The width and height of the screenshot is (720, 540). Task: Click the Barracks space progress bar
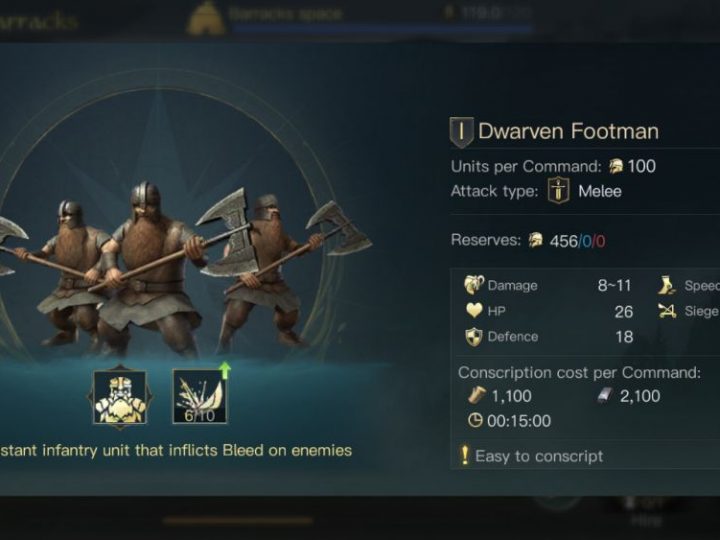point(382,29)
